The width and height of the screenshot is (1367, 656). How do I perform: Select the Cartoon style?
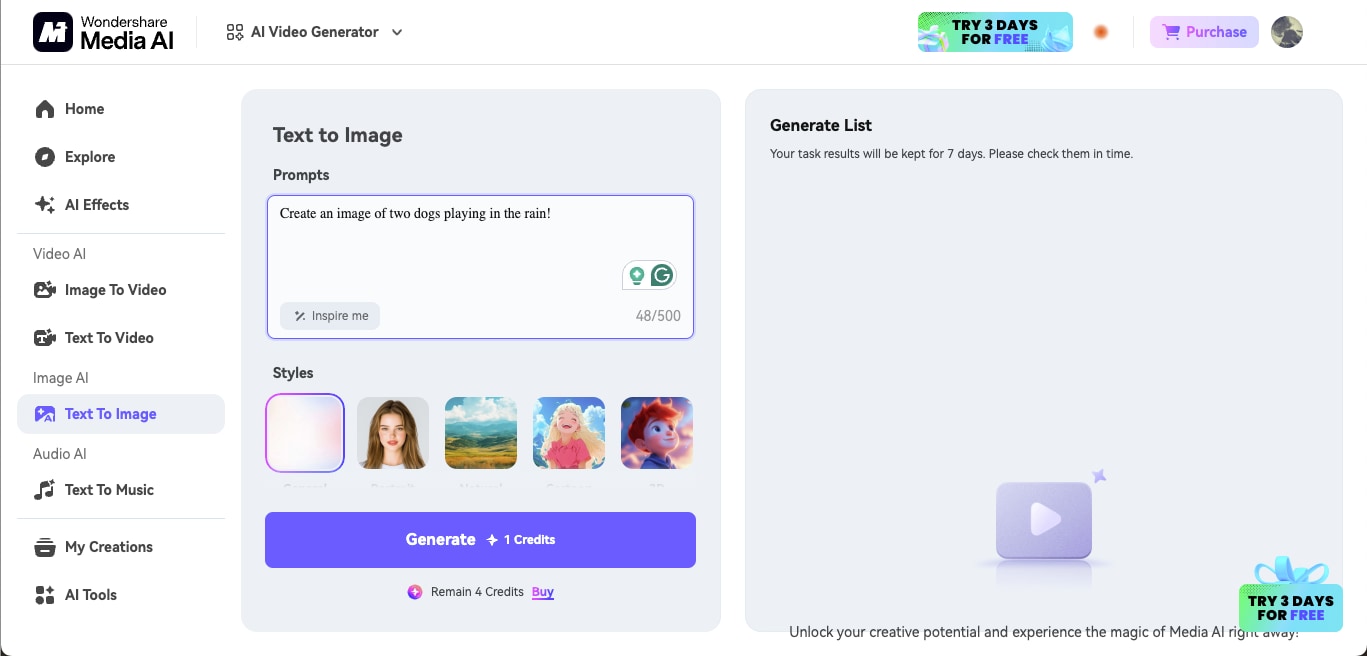[x=568, y=433]
